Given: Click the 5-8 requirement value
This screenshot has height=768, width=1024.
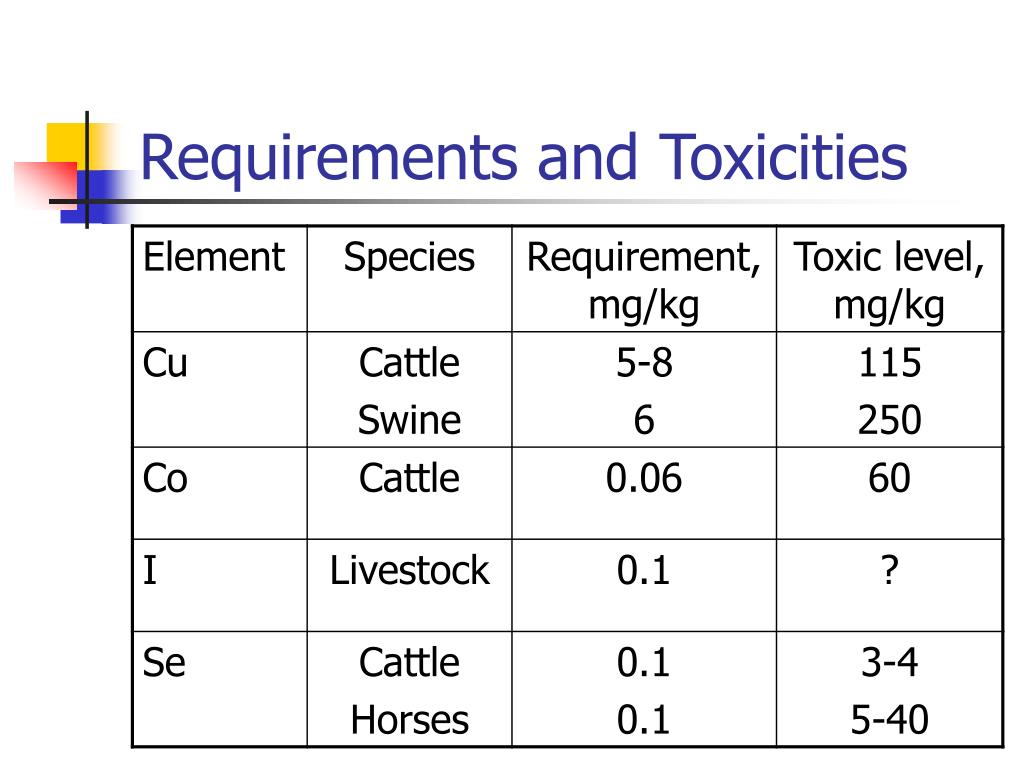Looking at the screenshot, I should point(644,362).
